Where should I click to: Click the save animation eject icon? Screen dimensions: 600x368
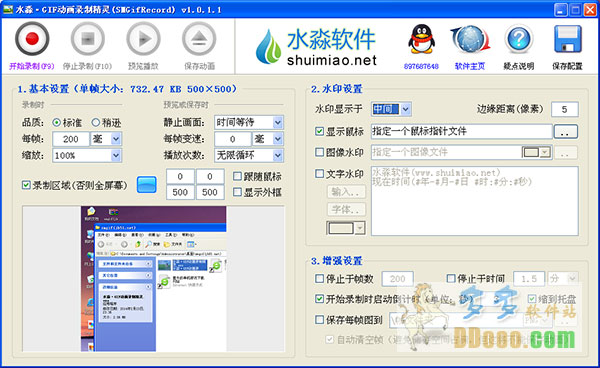click(x=199, y=39)
